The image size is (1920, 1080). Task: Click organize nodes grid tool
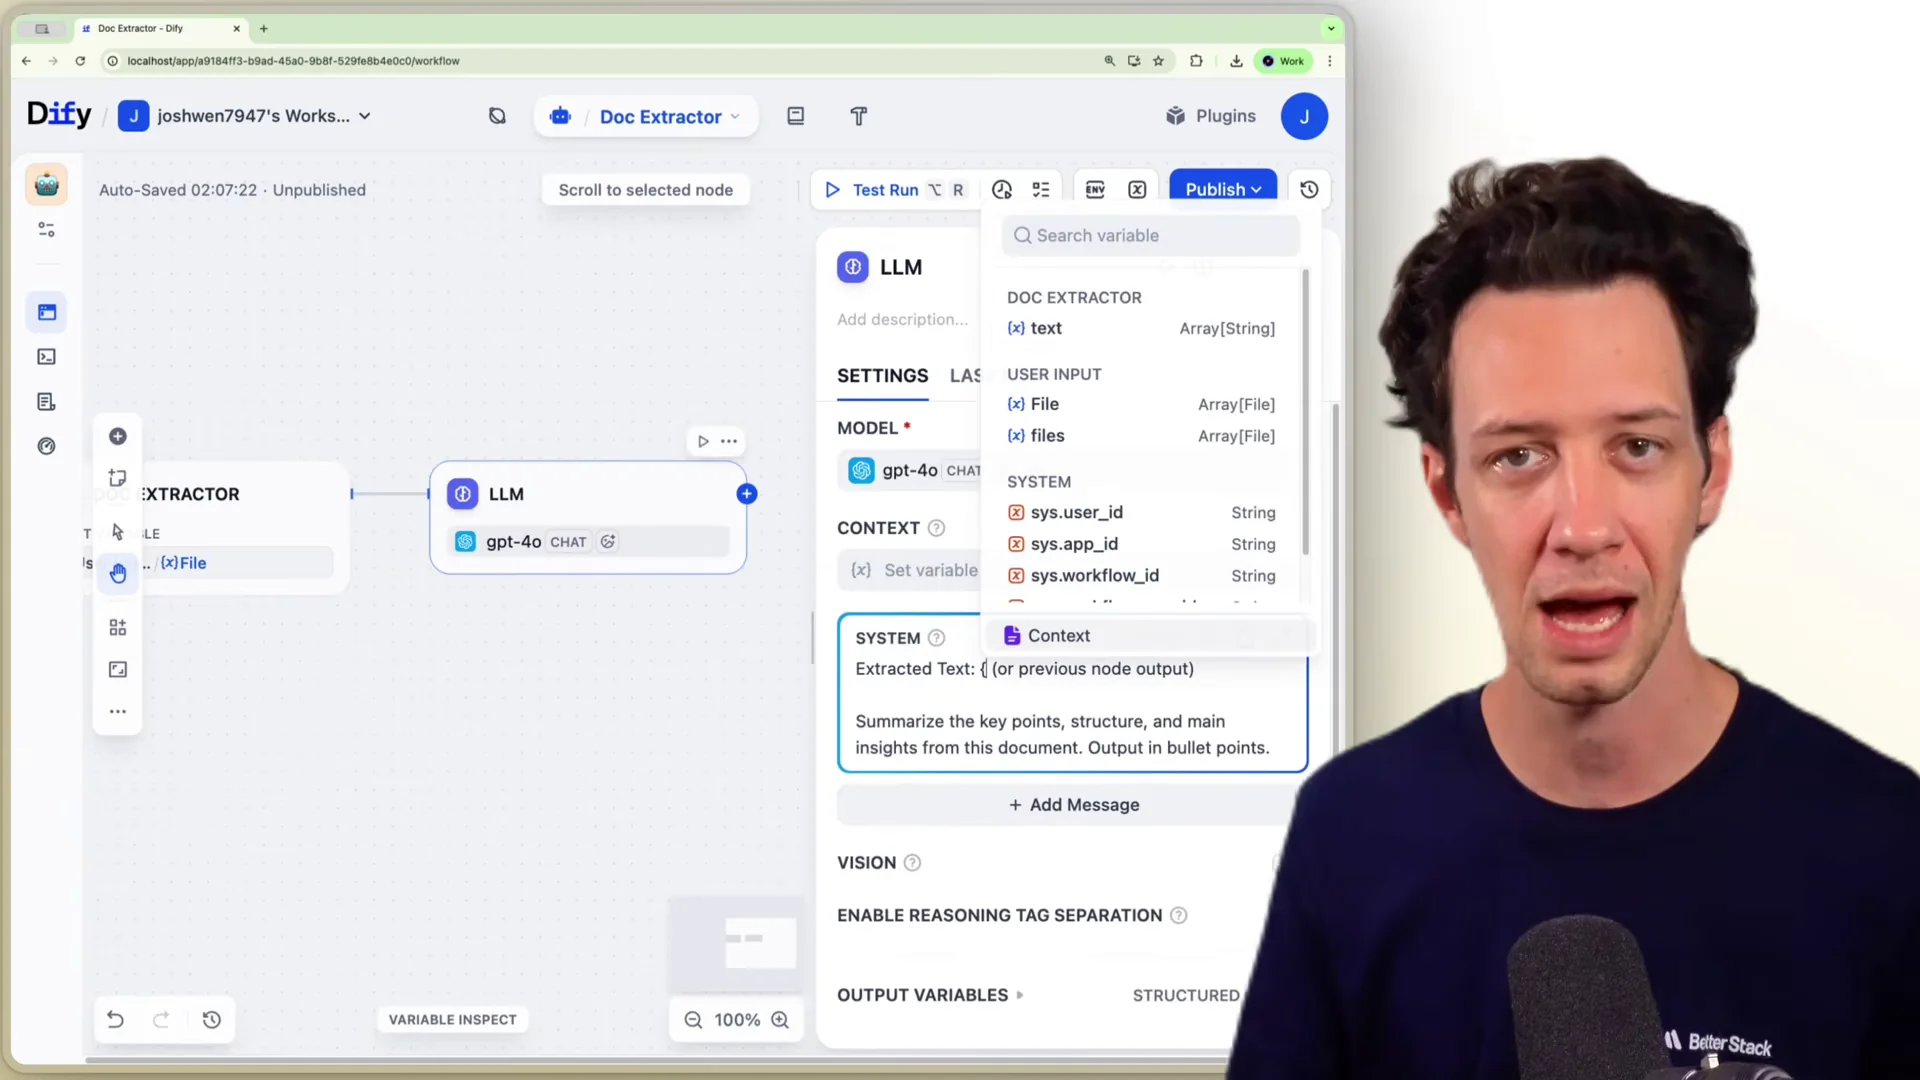tap(117, 628)
